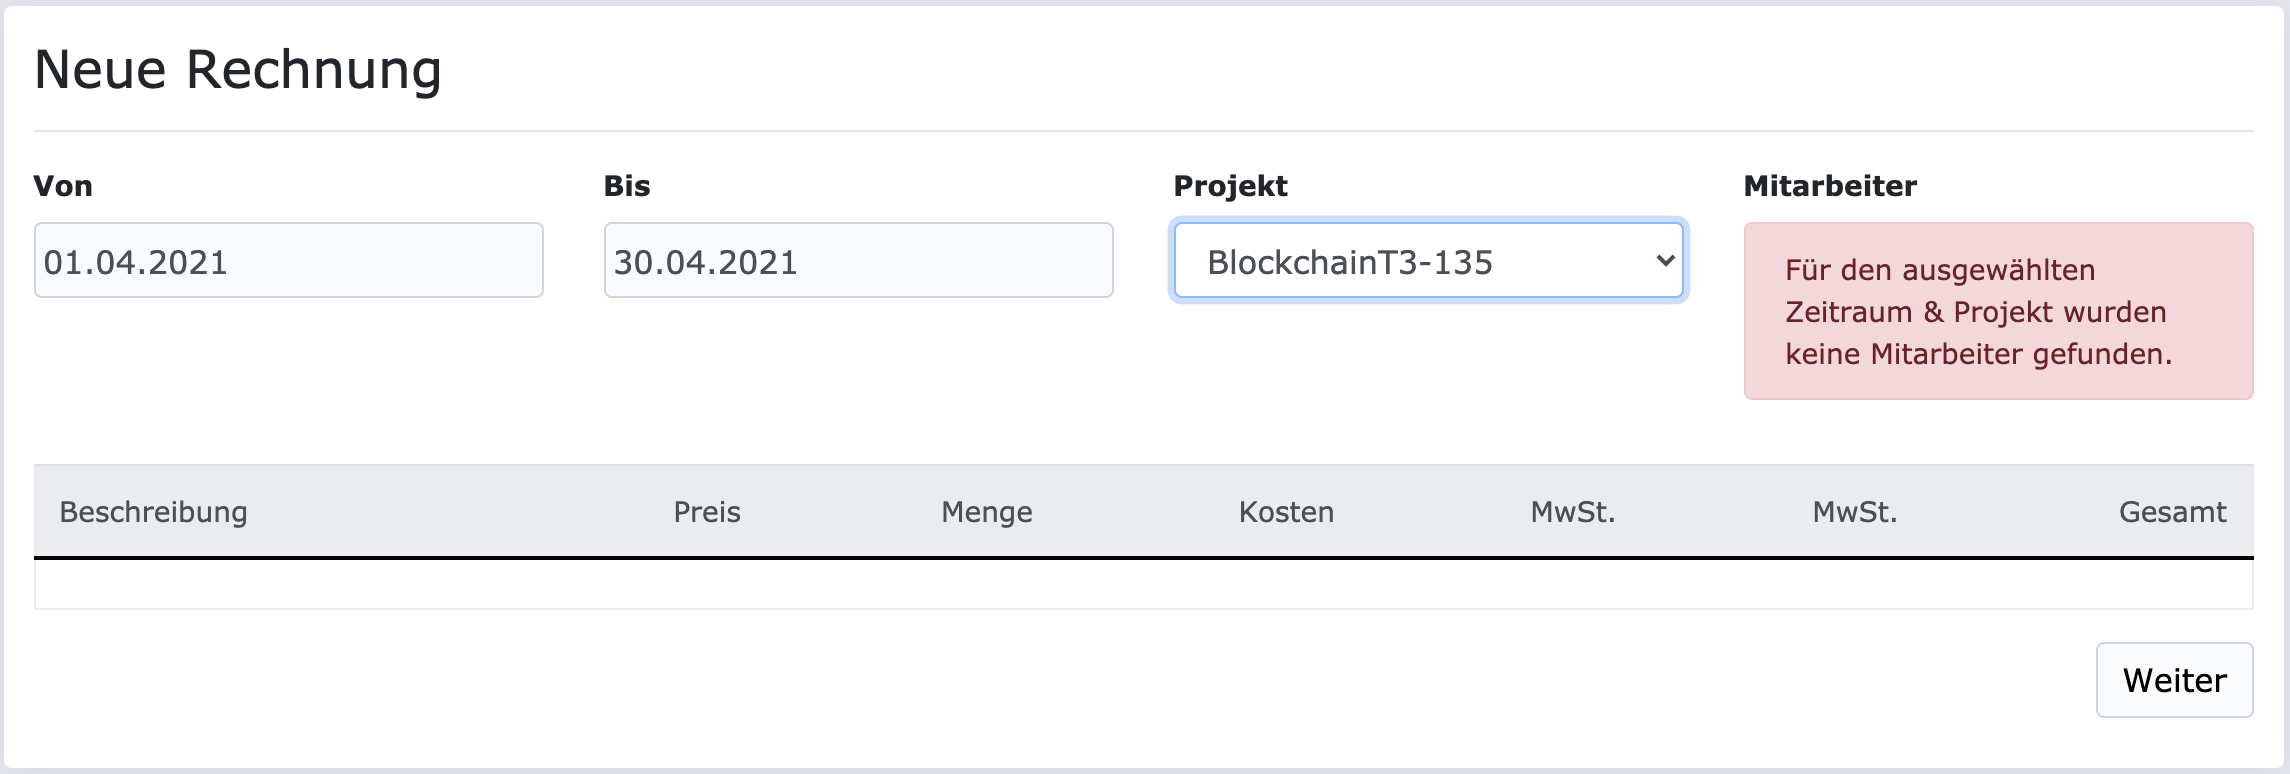Click the Neue Rechnung page heading
Screen dimensions: 2290x774
point(238,70)
